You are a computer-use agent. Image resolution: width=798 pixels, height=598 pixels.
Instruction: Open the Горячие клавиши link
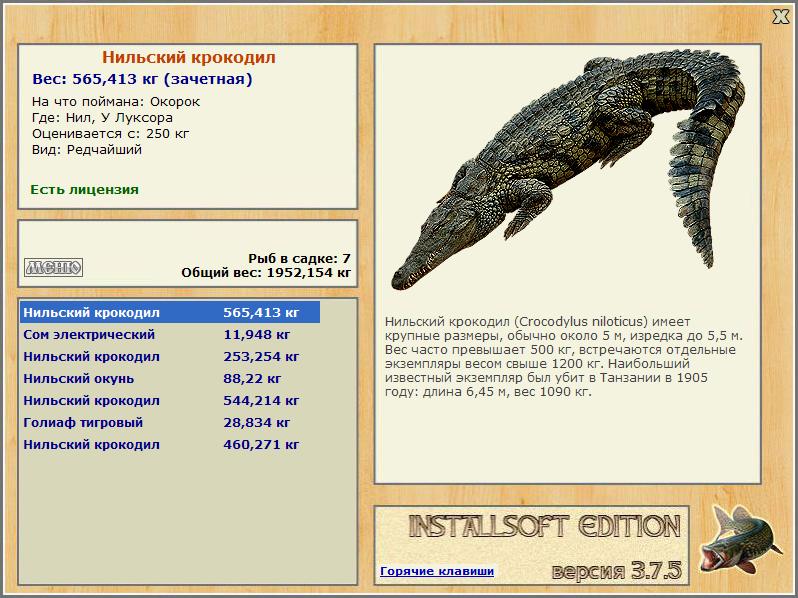point(437,571)
